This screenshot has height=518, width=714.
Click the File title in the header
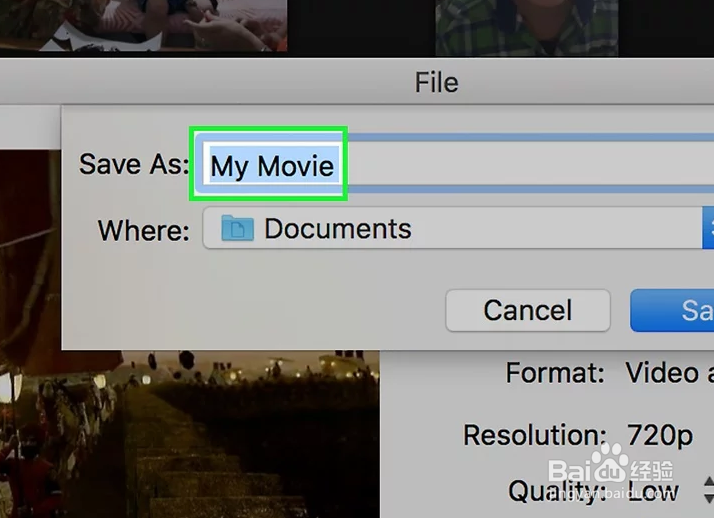tap(436, 83)
